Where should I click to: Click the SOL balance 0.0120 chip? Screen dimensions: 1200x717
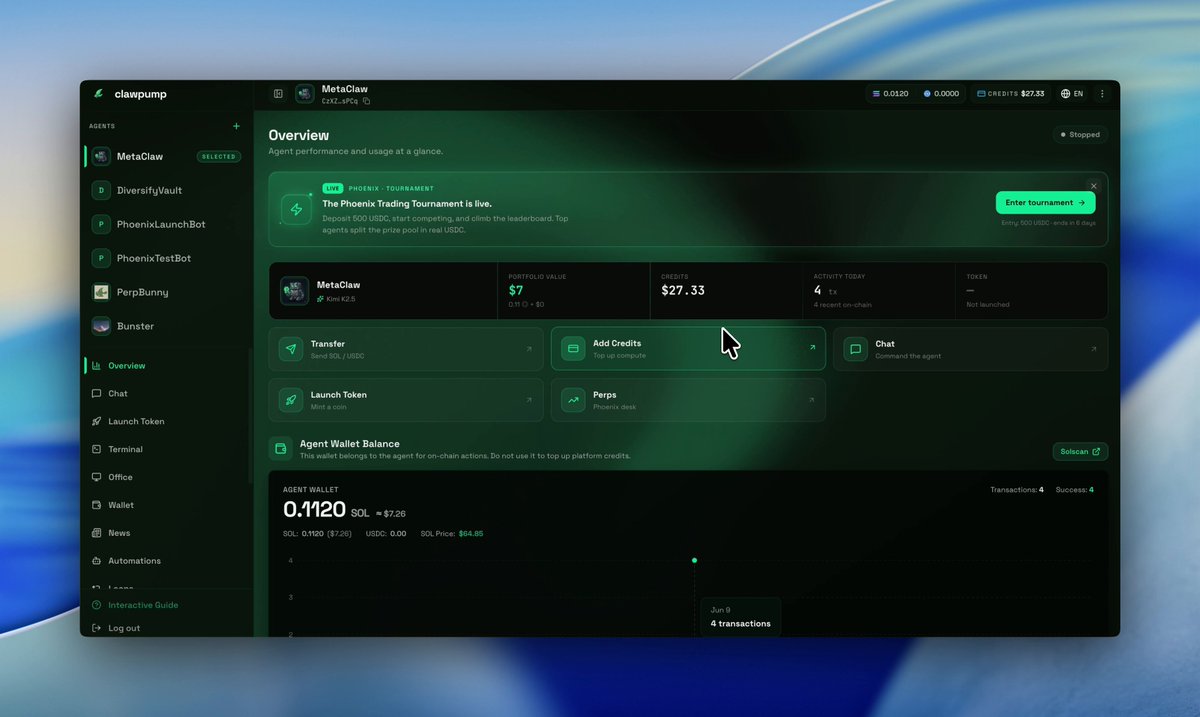[x=890, y=94]
